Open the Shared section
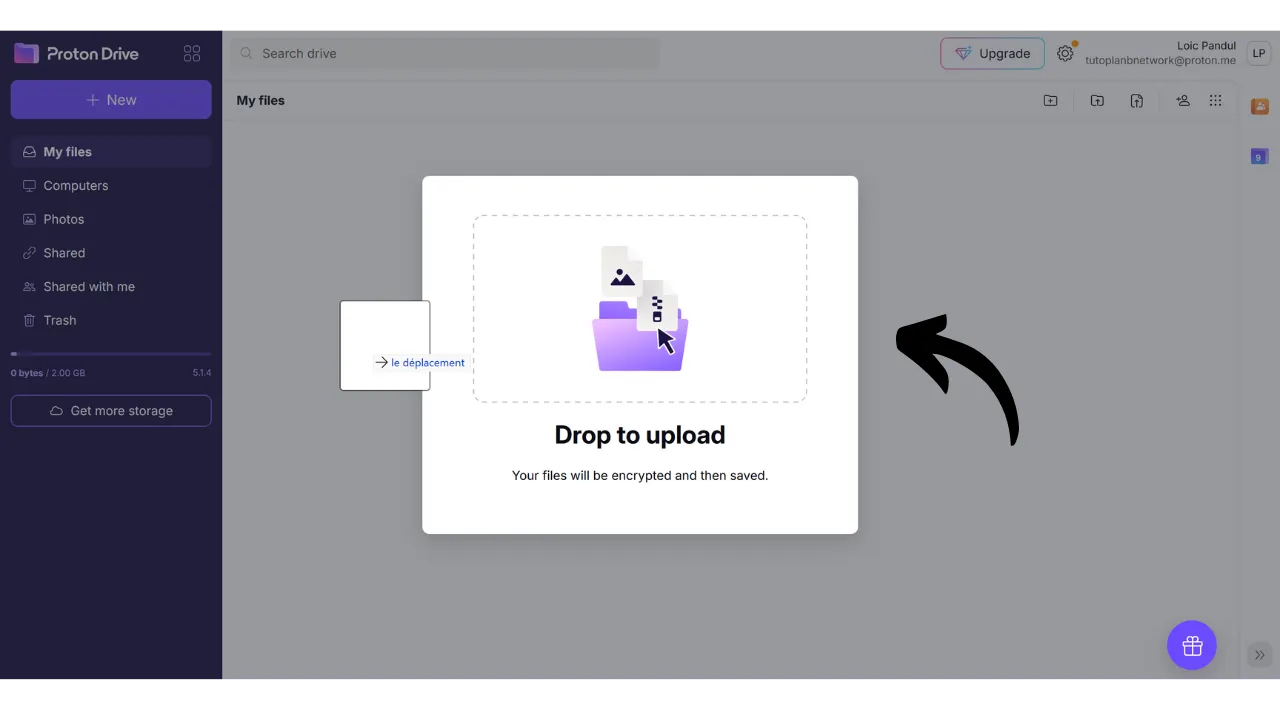Image resolution: width=1280 pixels, height=710 pixels. coord(111,253)
